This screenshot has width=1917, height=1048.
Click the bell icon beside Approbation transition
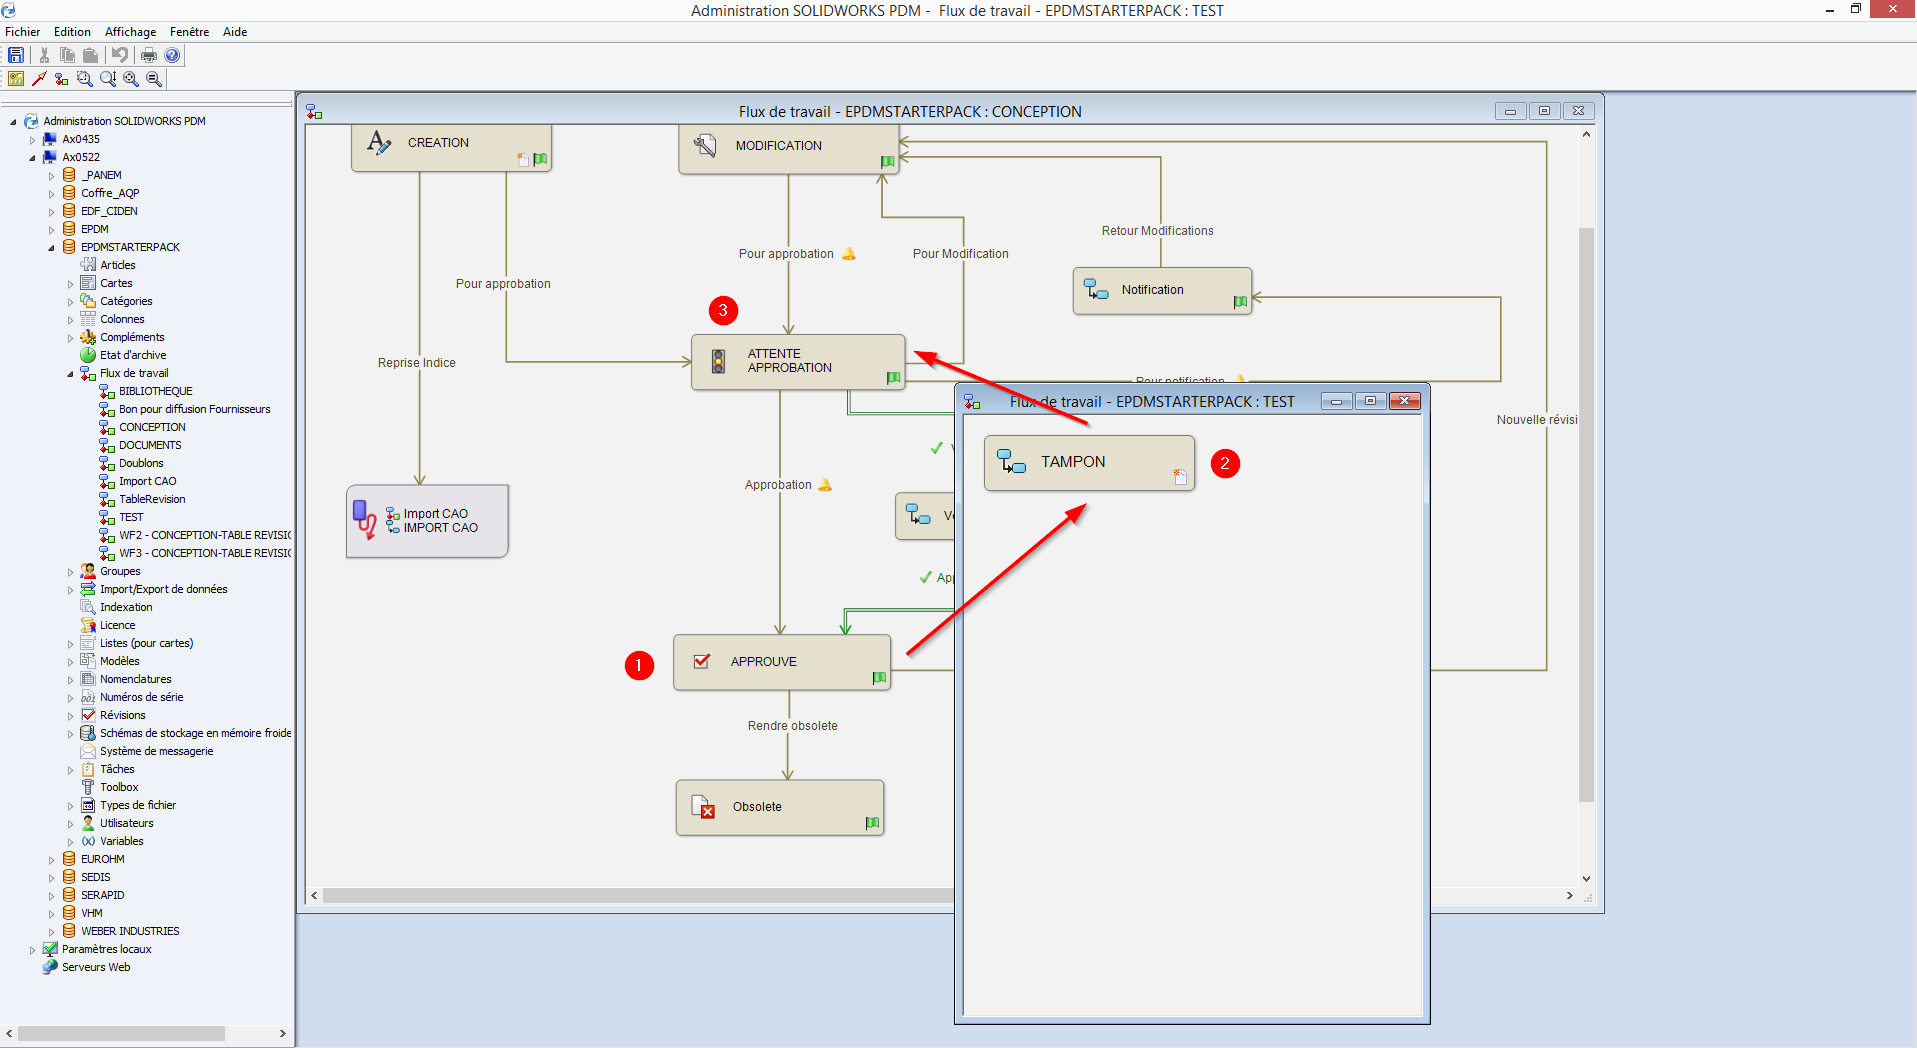pyautogui.click(x=825, y=485)
